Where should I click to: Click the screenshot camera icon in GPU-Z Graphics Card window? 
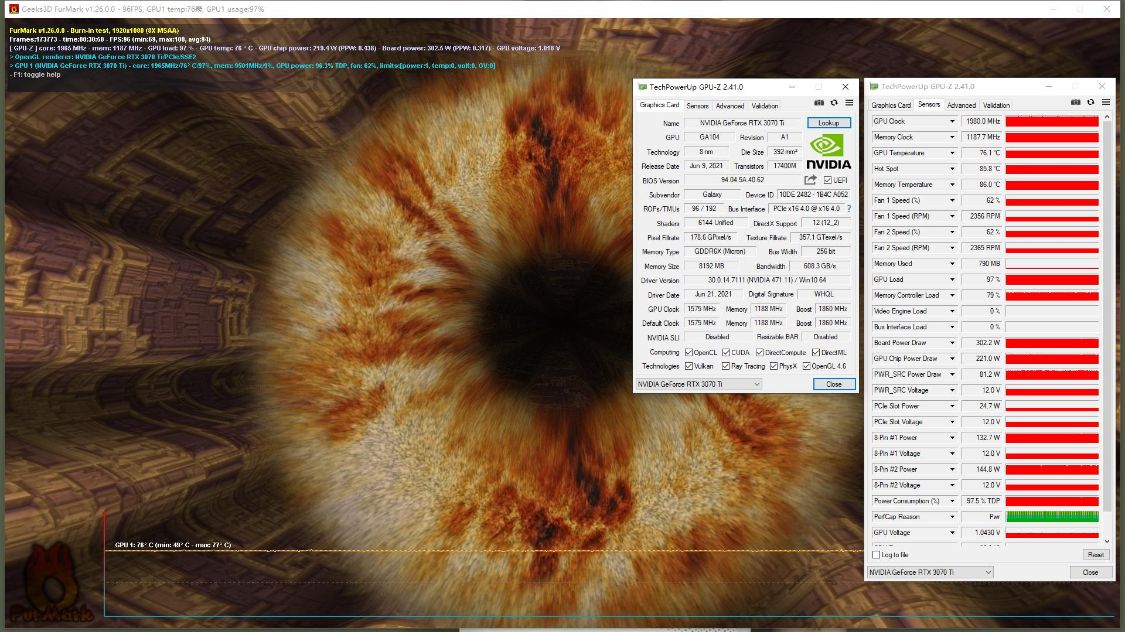[819, 103]
